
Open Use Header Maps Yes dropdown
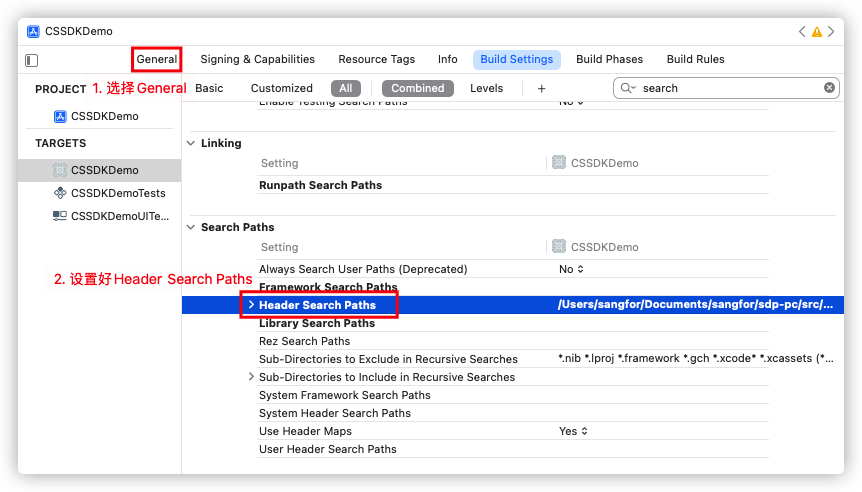[x=573, y=431]
